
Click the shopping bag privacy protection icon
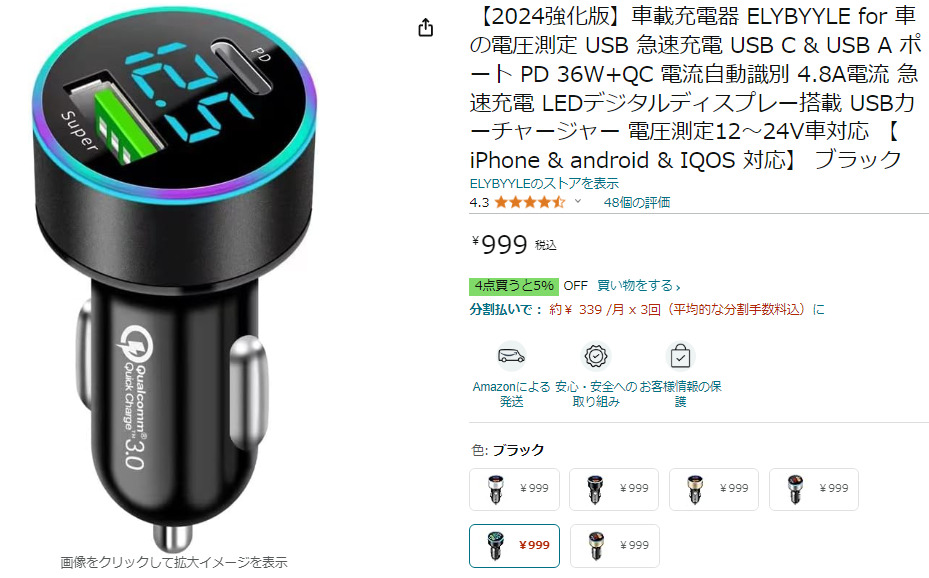click(x=680, y=356)
